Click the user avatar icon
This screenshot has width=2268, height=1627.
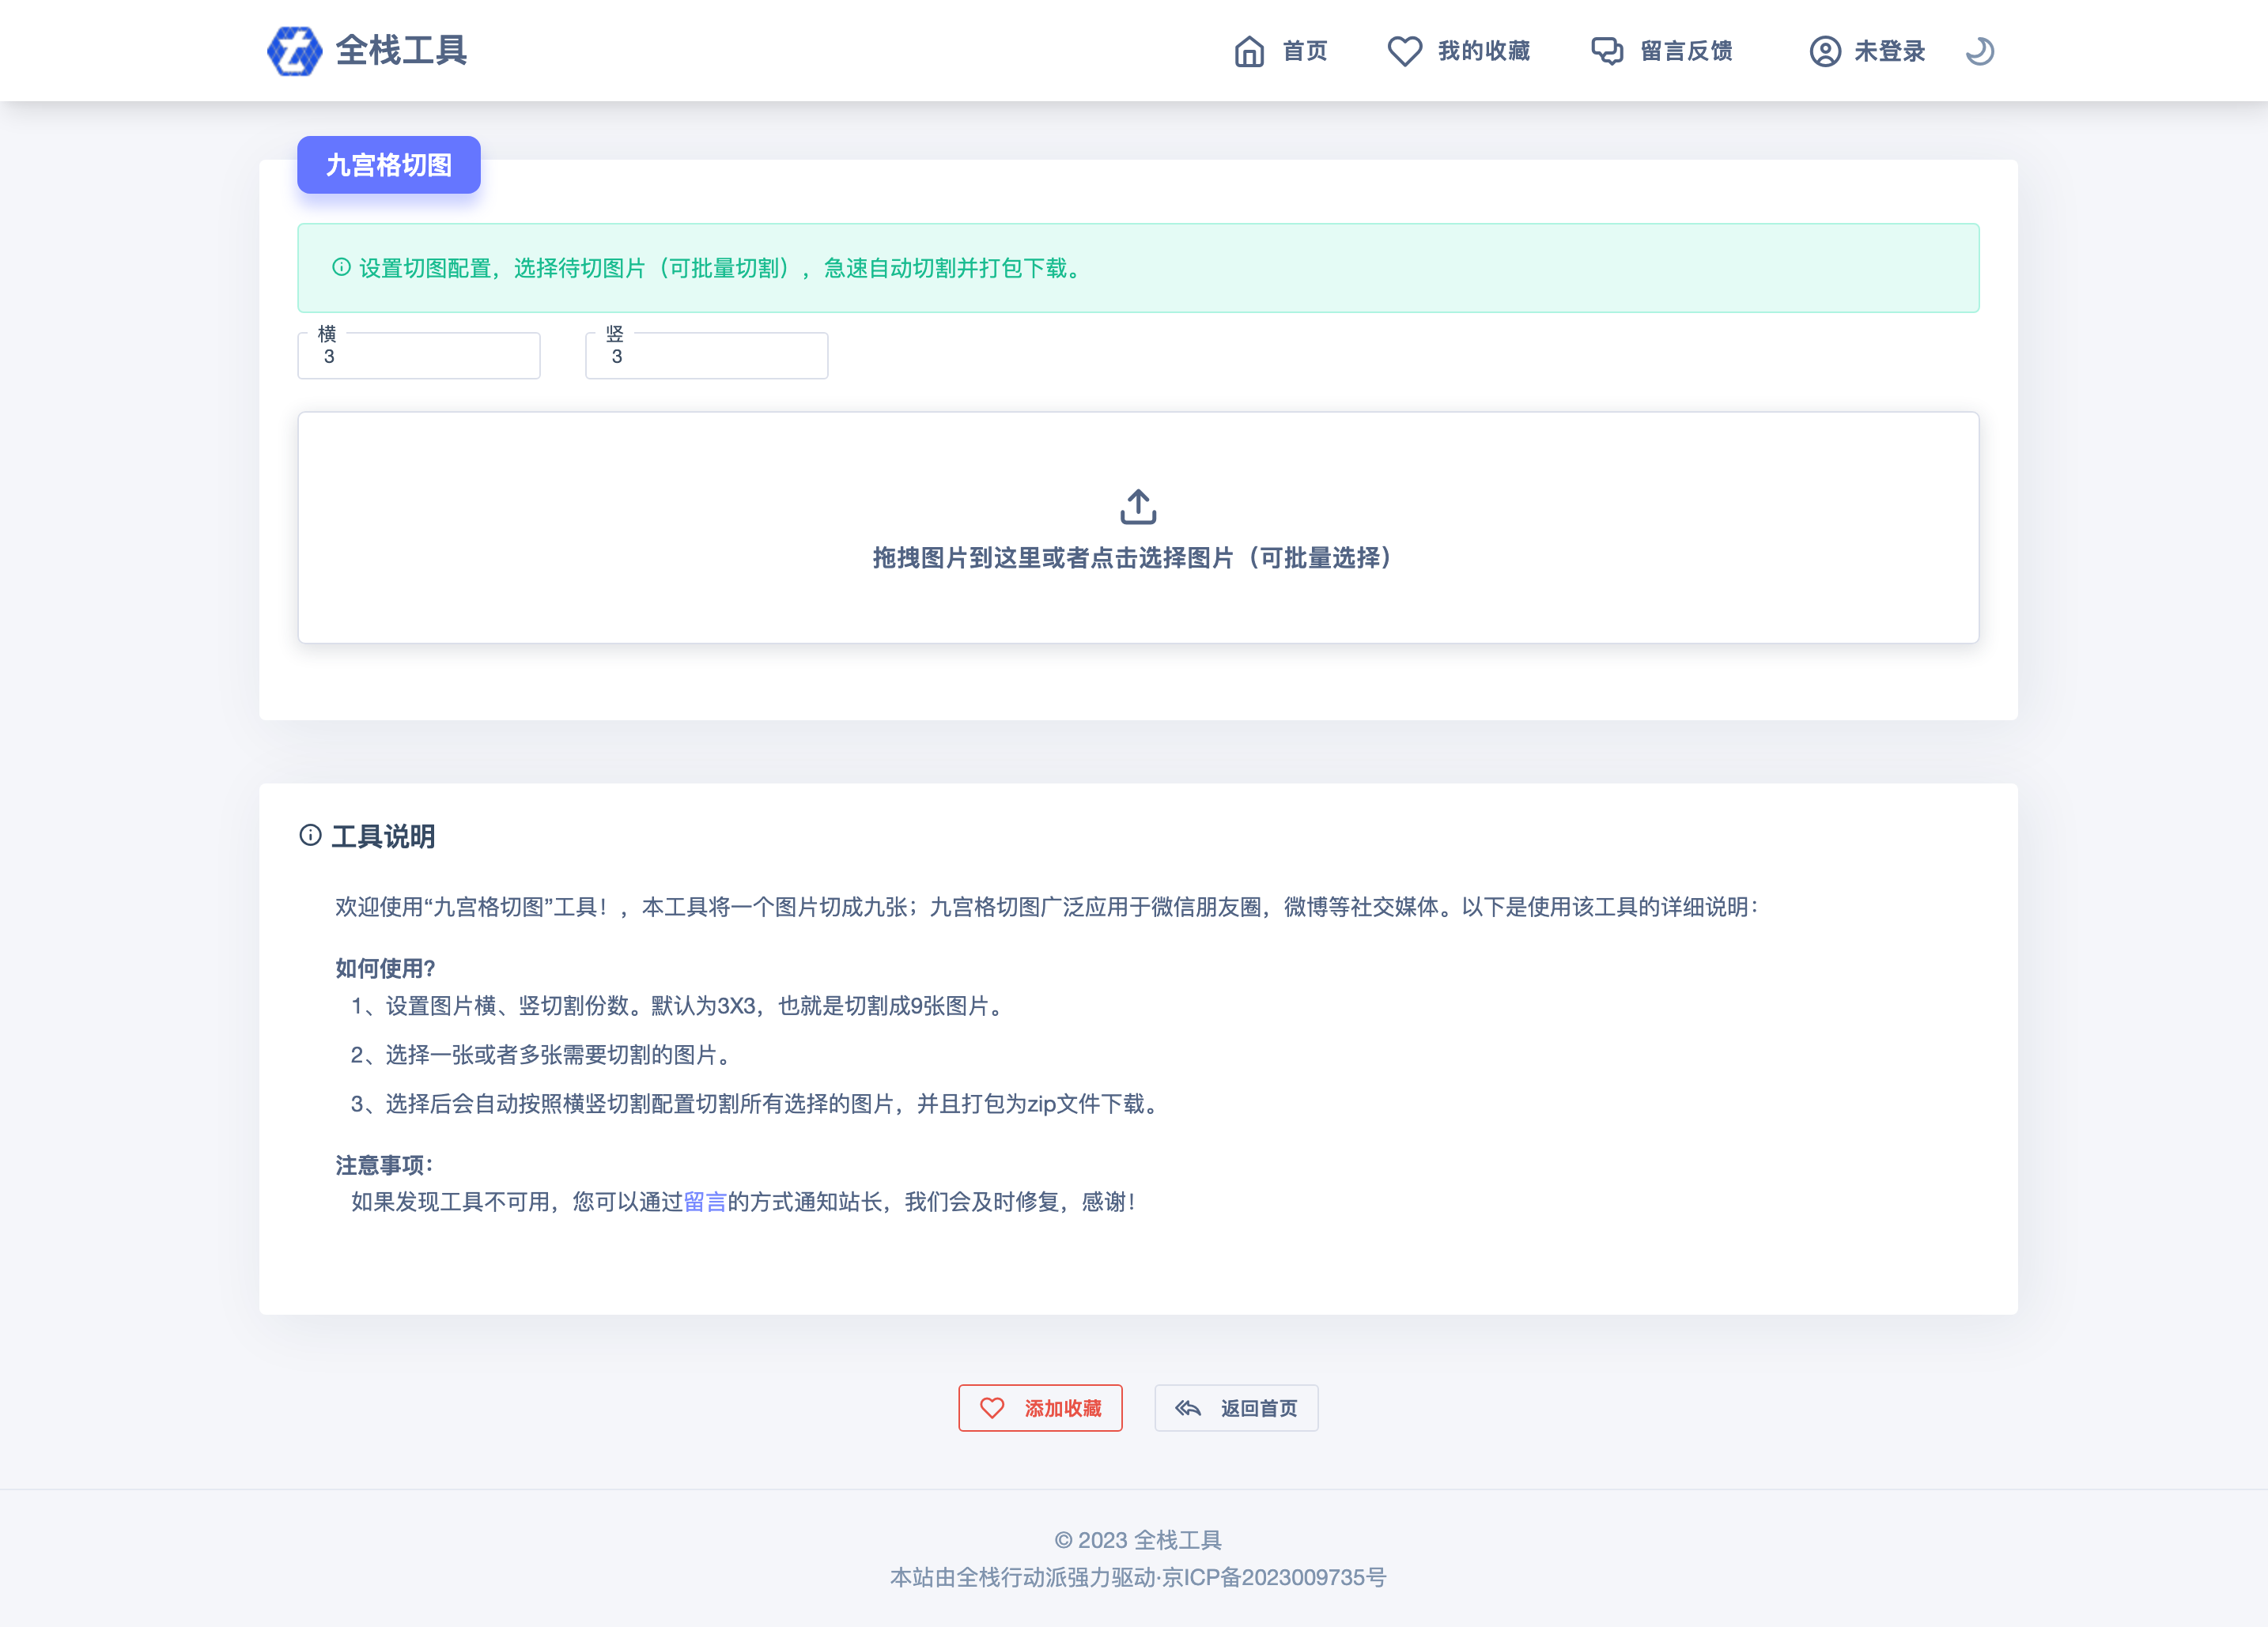click(x=1825, y=51)
